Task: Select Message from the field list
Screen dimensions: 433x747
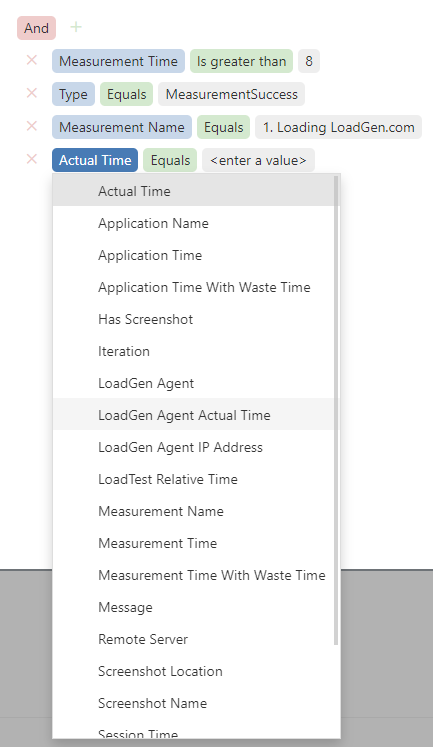Action: point(196,607)
